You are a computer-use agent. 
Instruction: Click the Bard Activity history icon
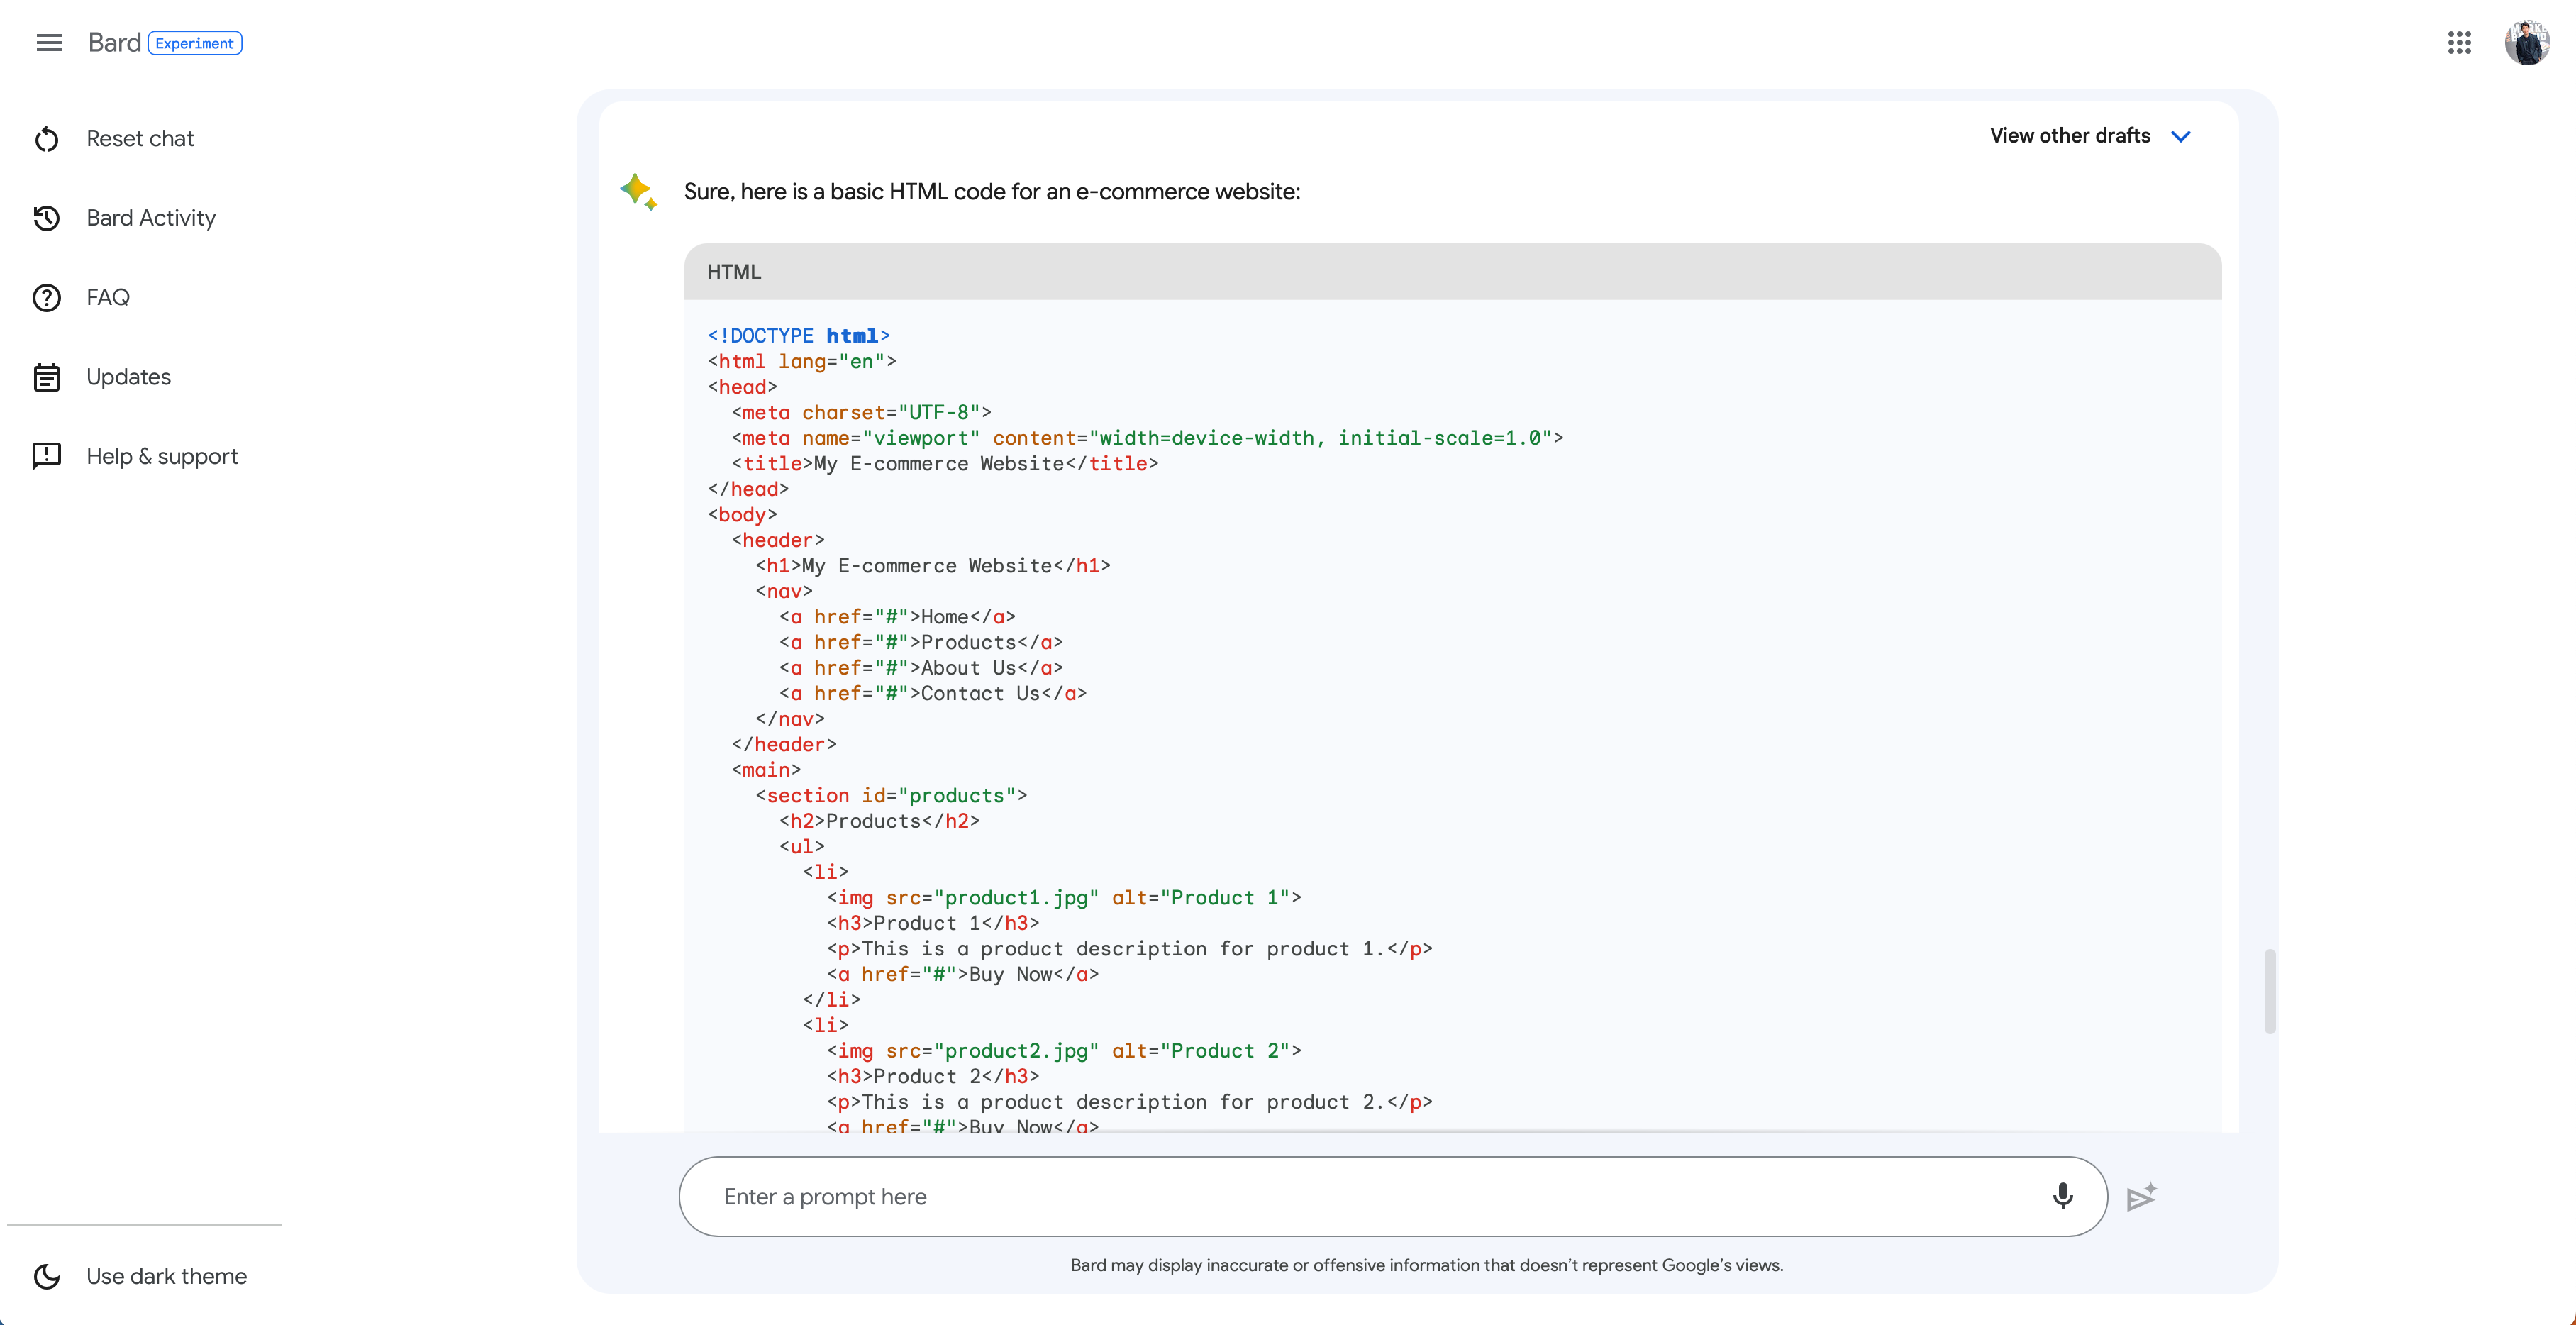(47, 218)
